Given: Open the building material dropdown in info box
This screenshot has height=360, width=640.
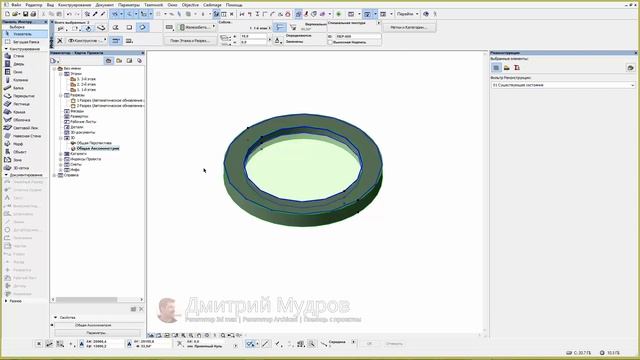Looking at the screenshot, I should pos(197,27).
